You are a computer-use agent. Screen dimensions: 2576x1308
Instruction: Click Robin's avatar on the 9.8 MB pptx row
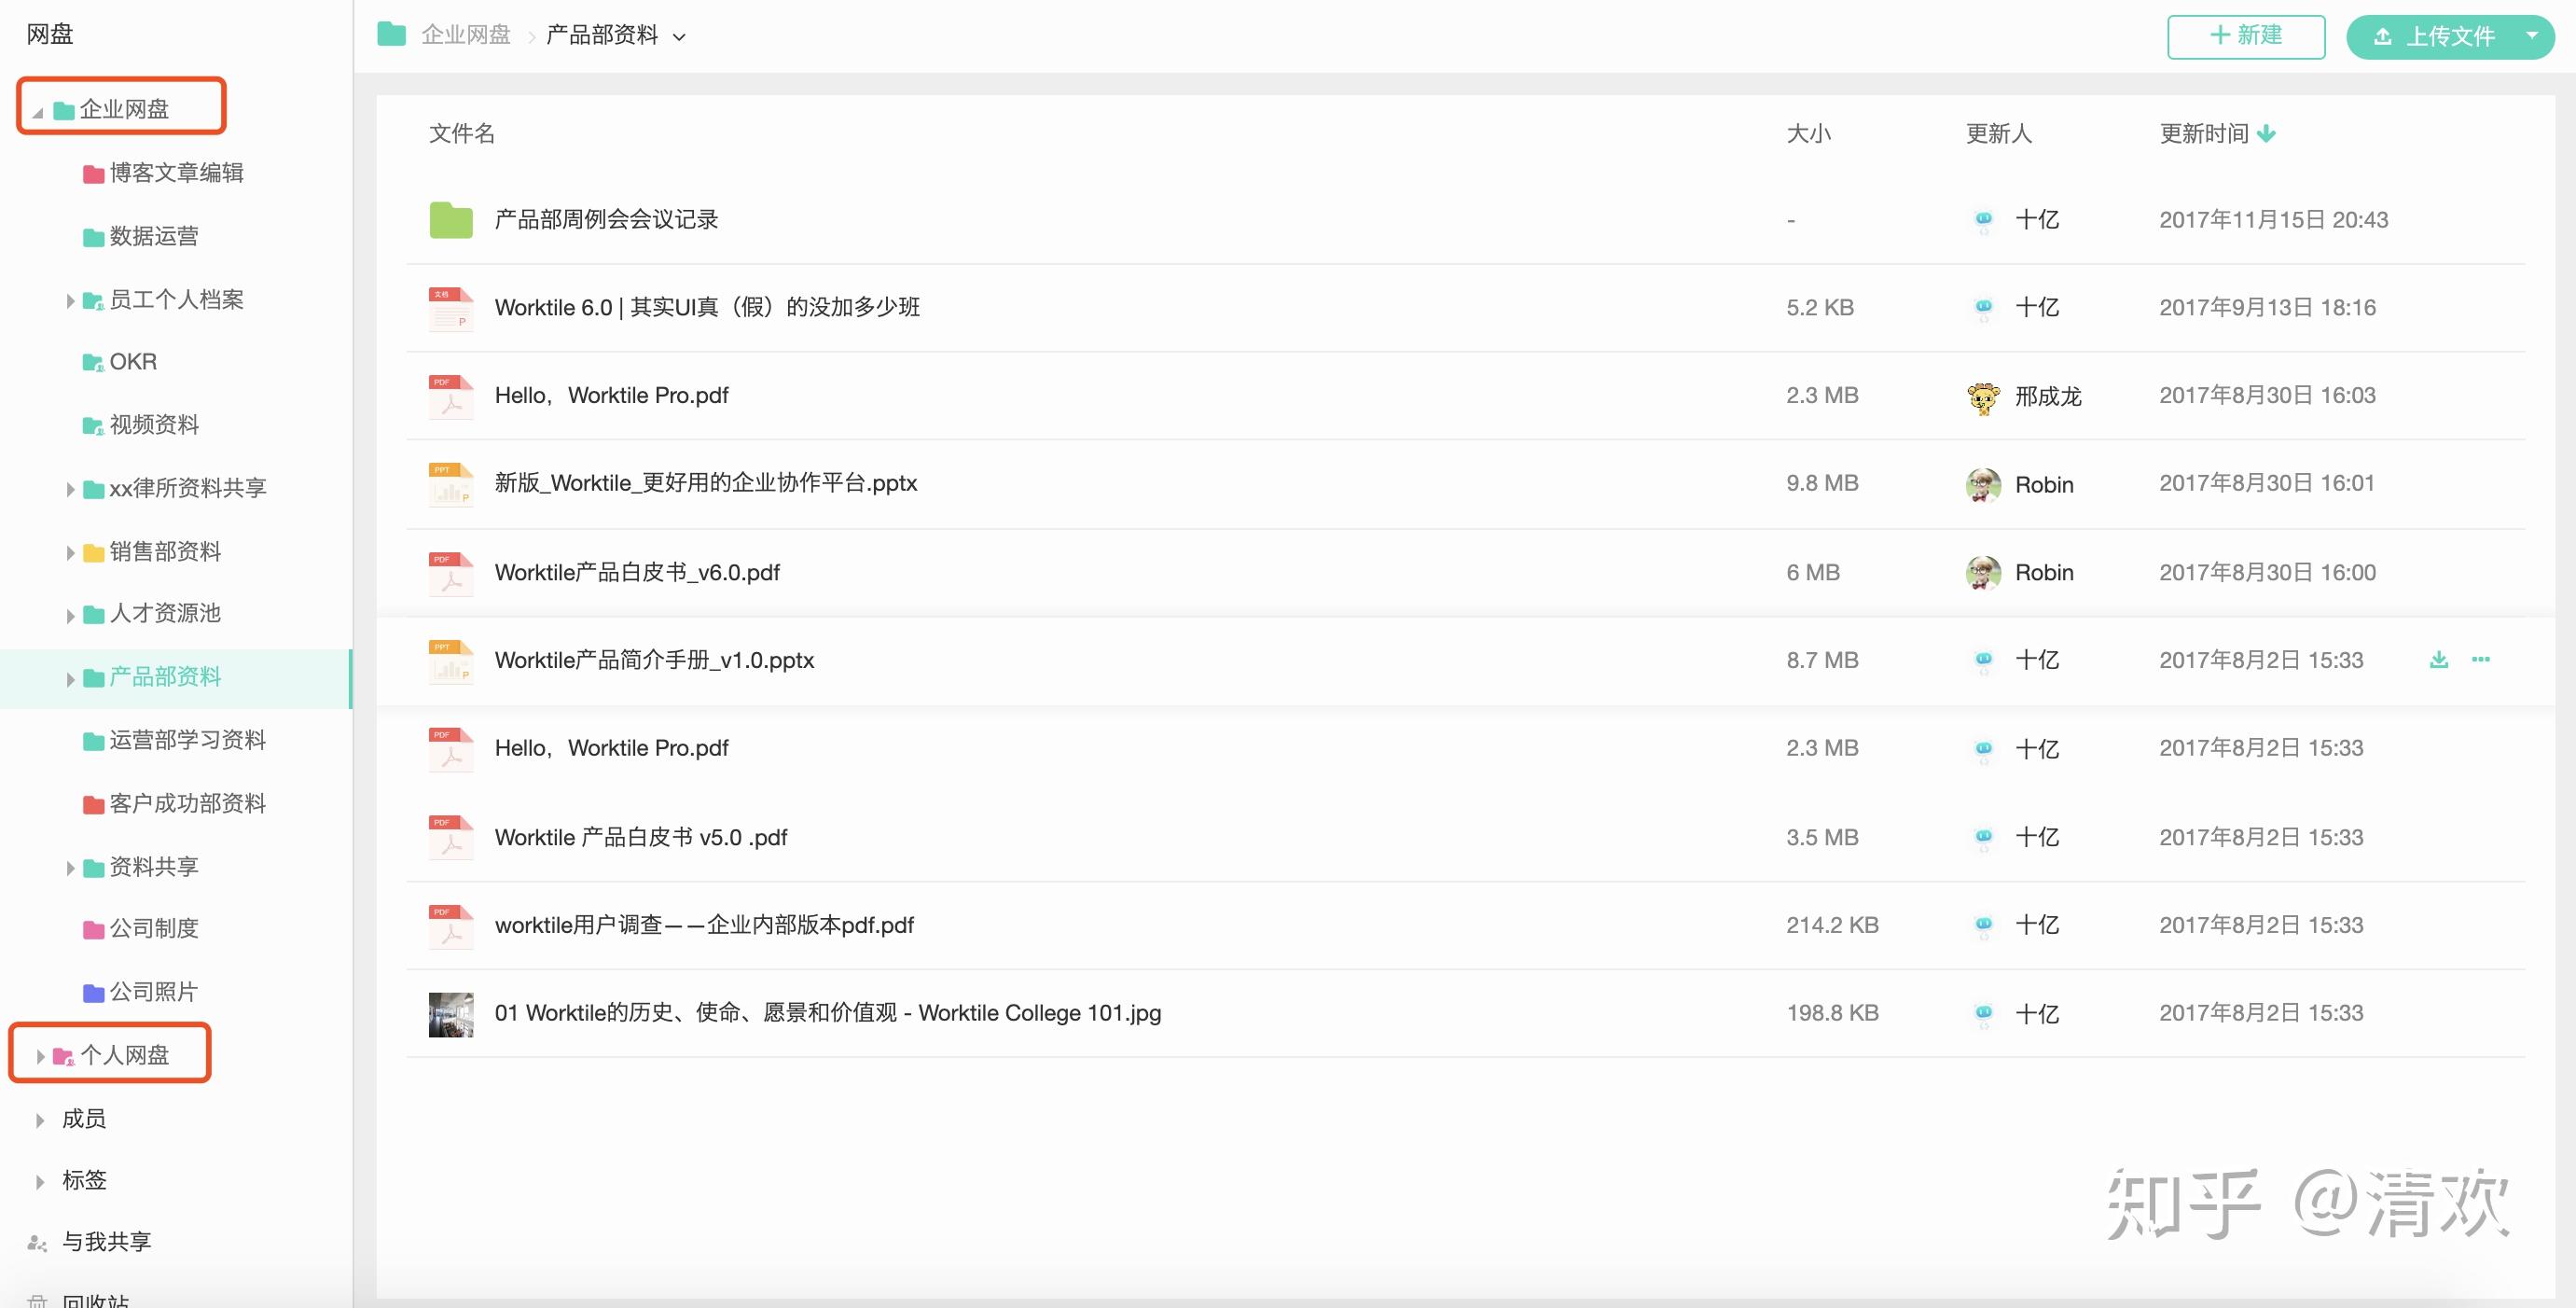click(x=1983, y=485)
